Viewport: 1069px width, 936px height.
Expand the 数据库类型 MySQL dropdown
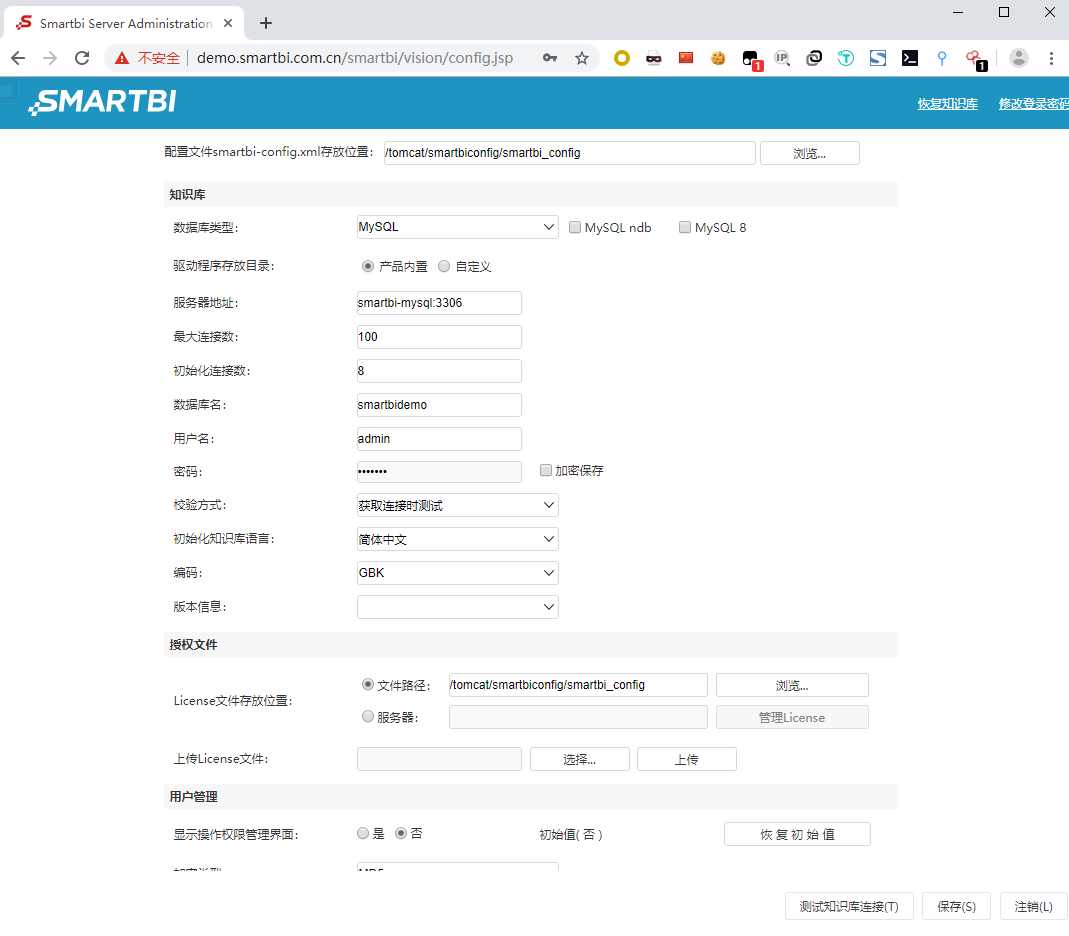point(457,227)
